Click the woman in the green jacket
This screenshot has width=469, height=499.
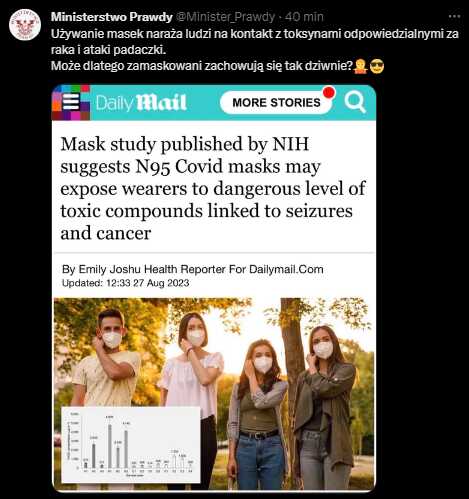(x=324, y=407)
